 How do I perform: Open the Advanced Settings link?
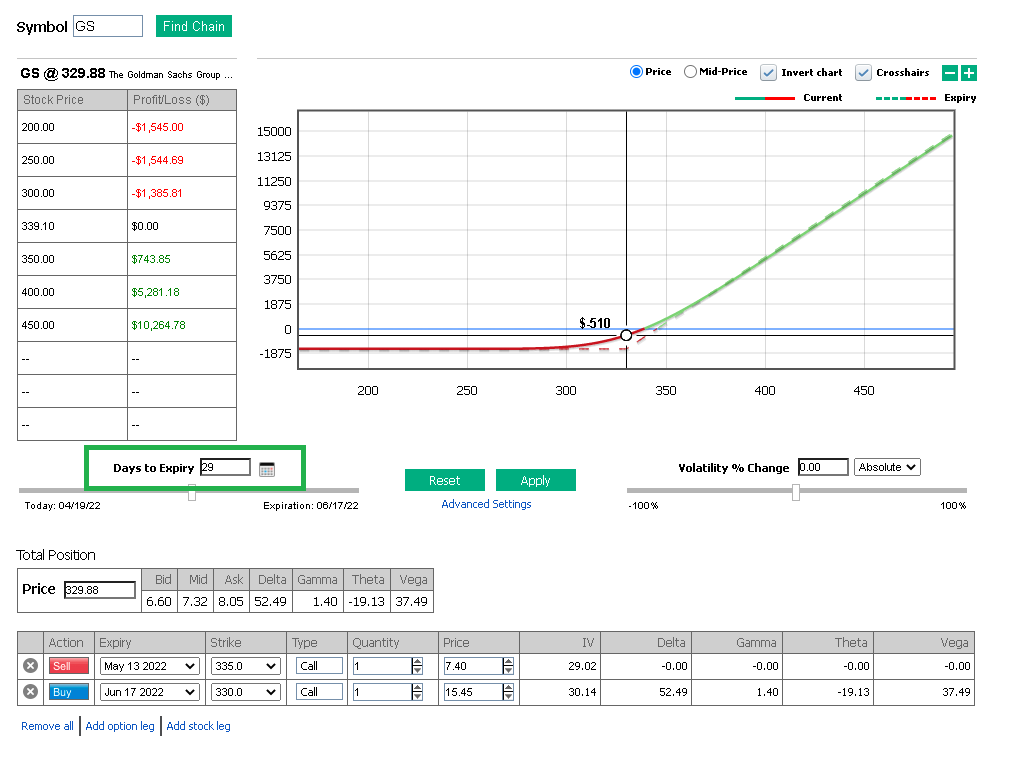click(486, 504)
